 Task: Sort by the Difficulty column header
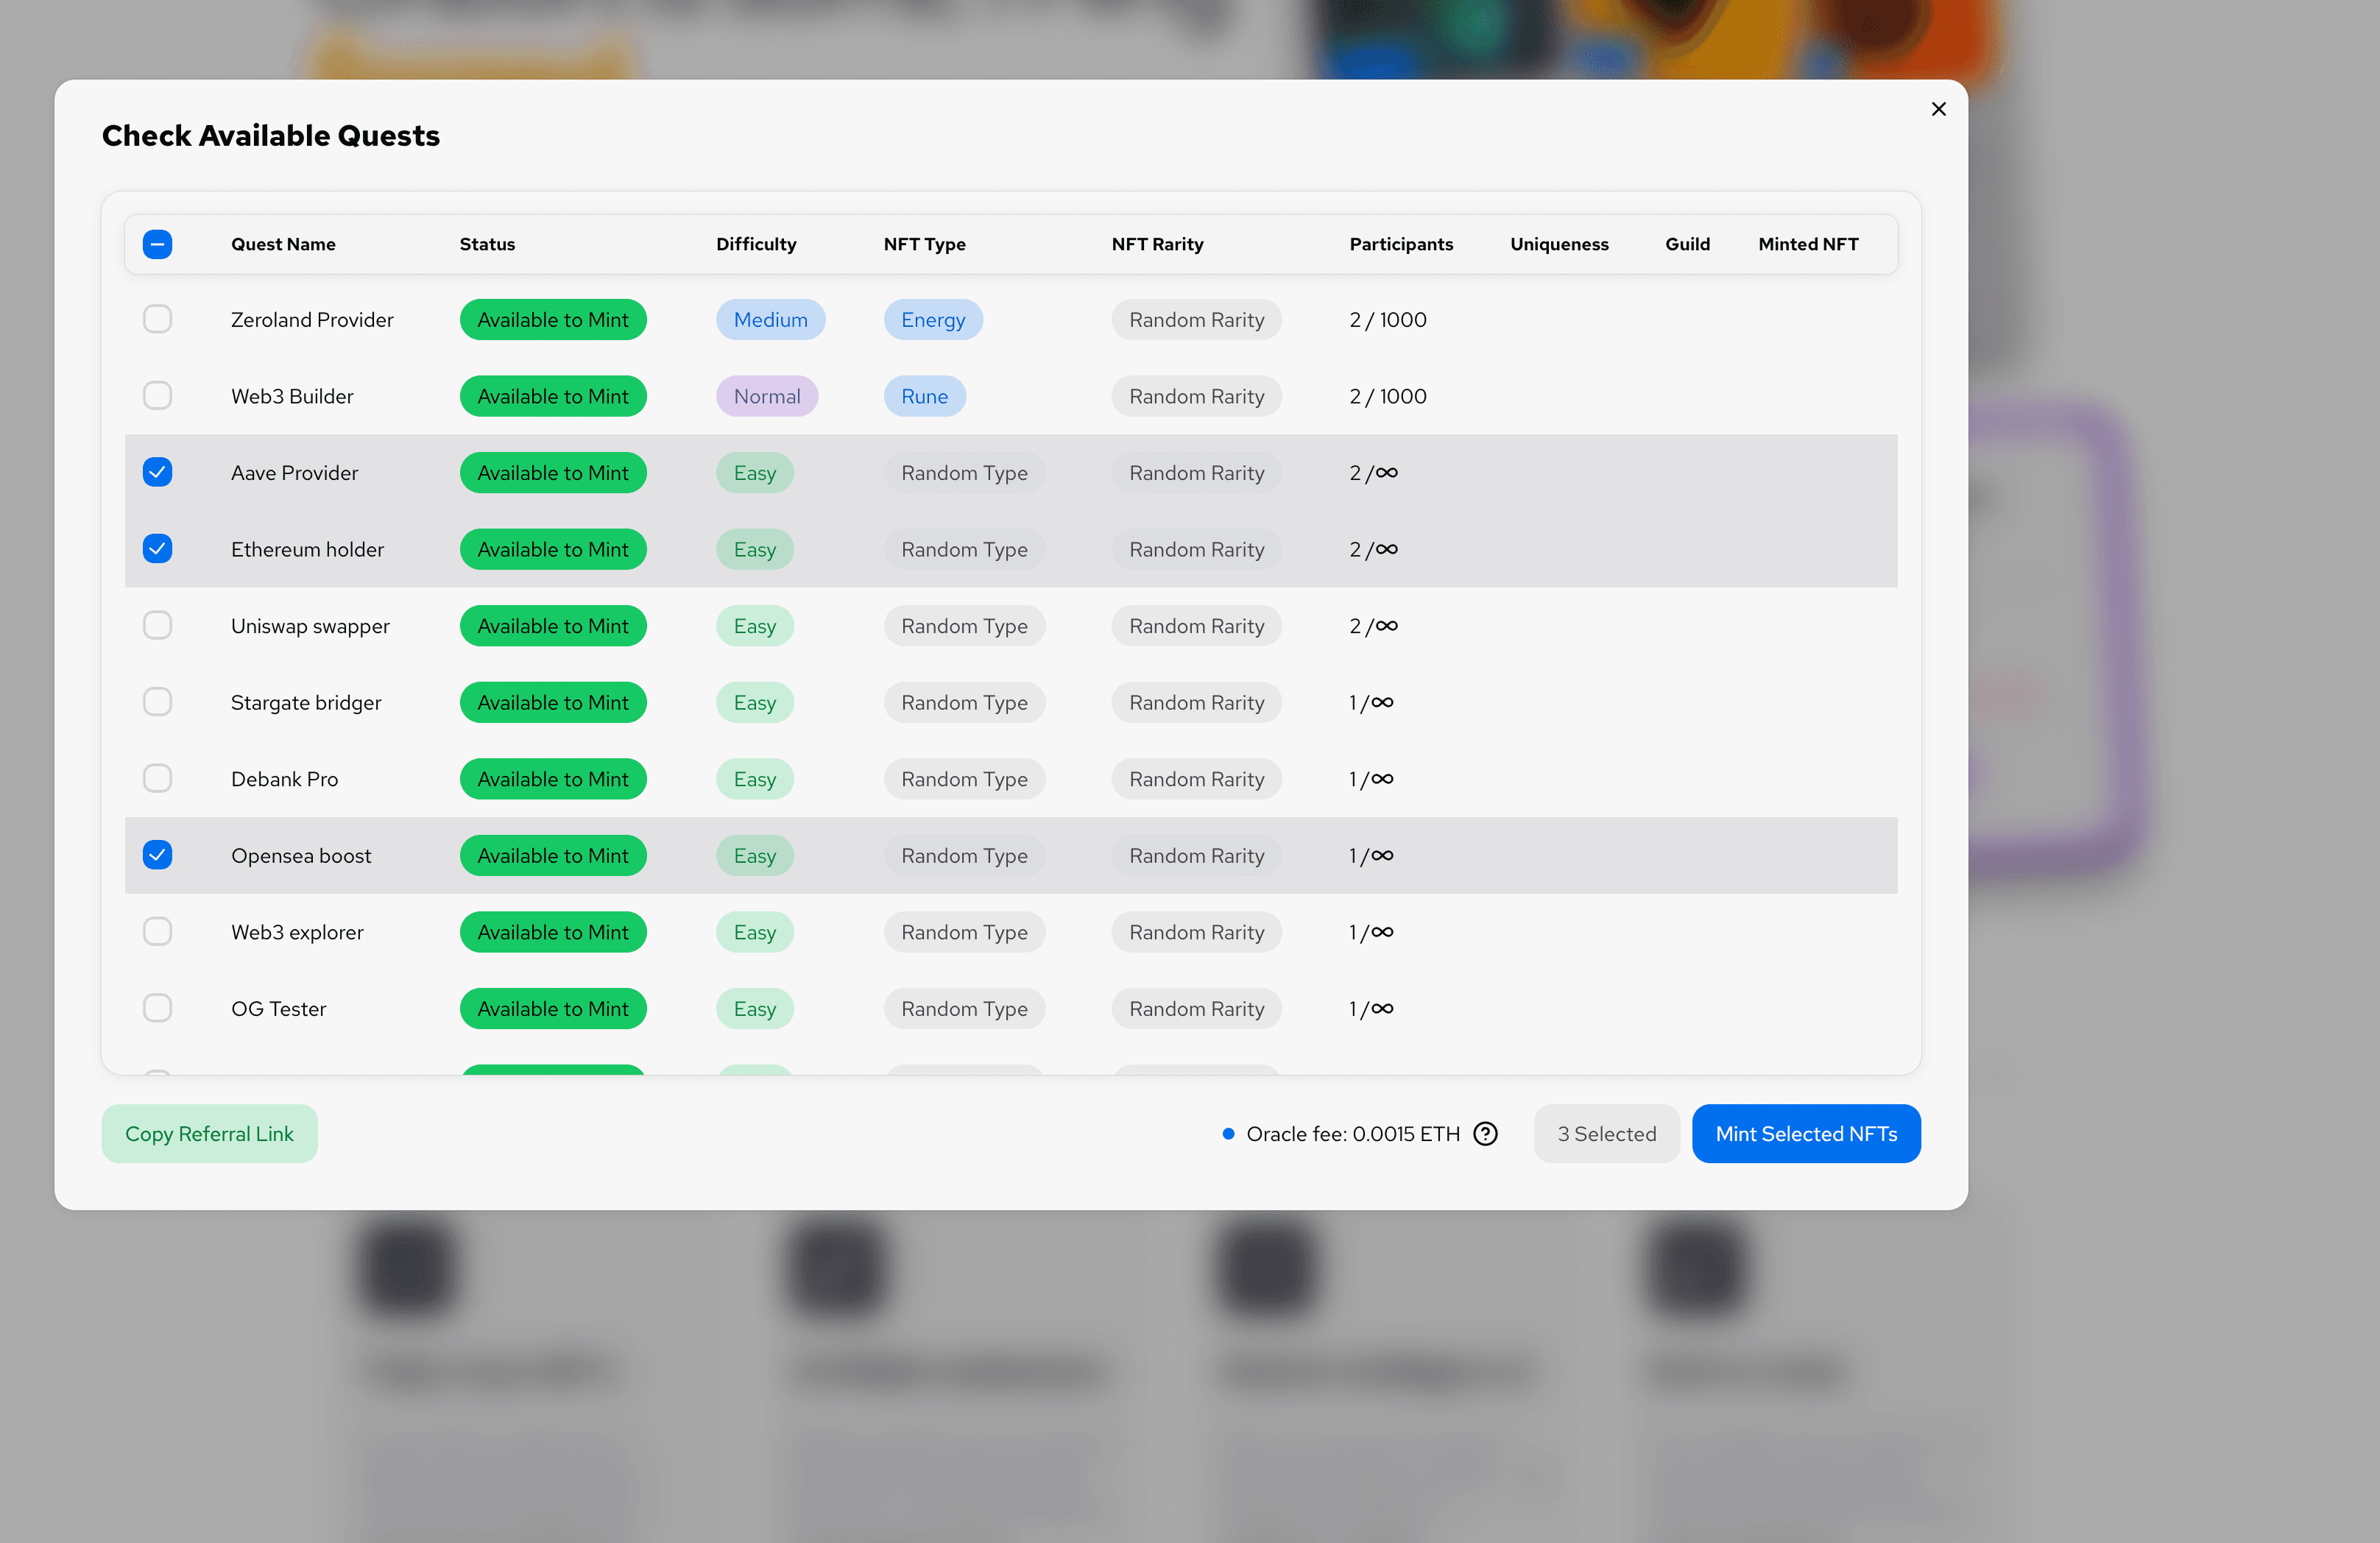tap(756, 243)
